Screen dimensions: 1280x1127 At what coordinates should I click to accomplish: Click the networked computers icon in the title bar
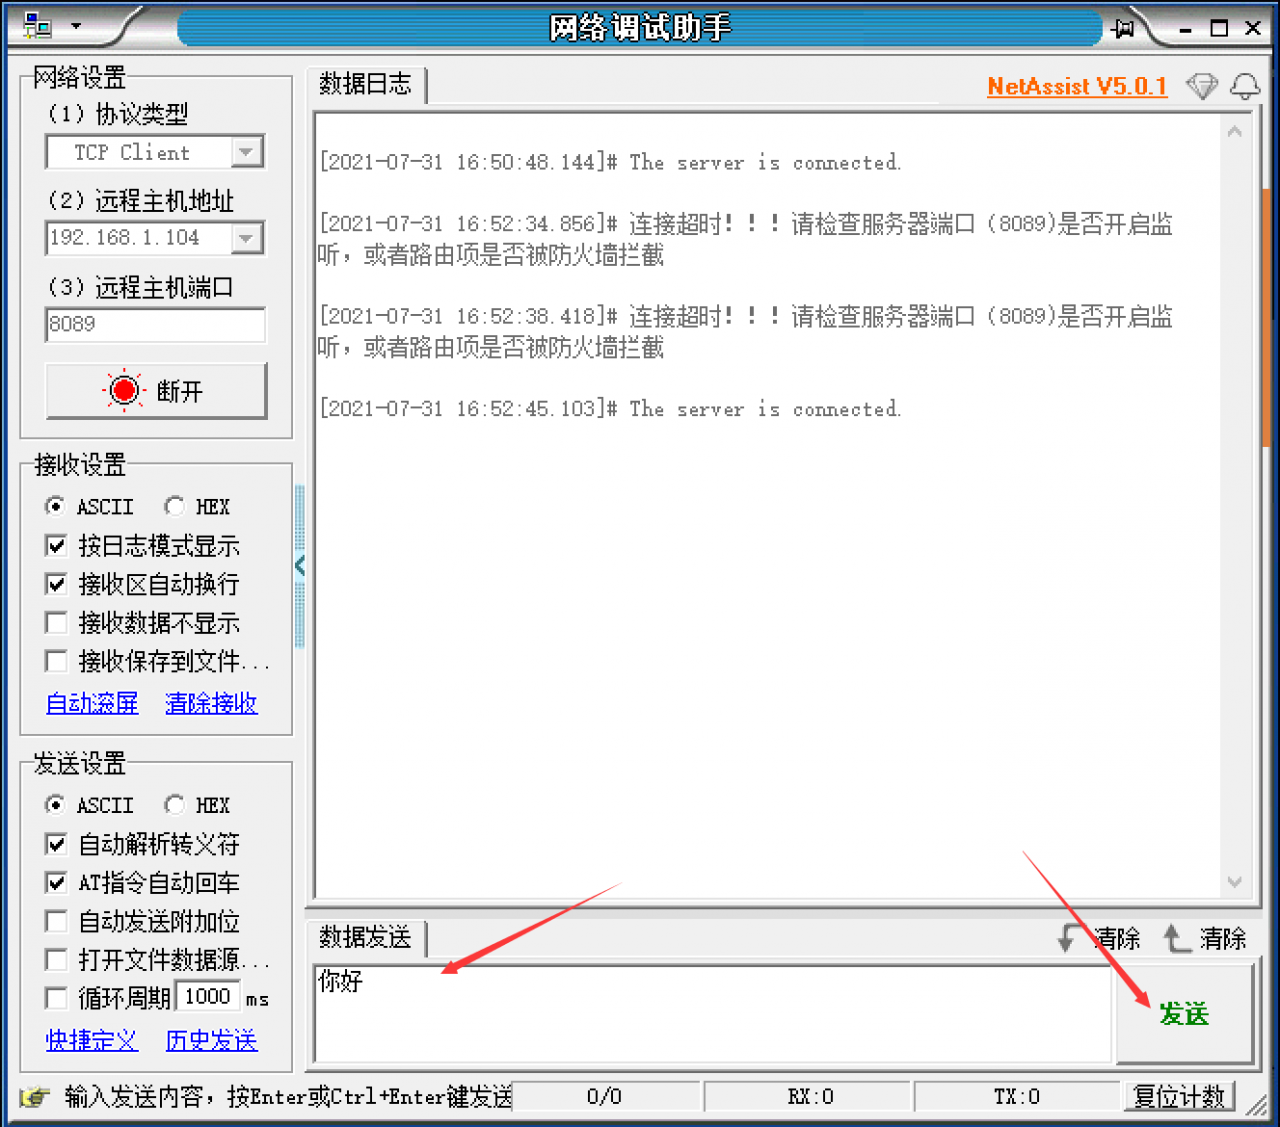[x=37, y=26]
